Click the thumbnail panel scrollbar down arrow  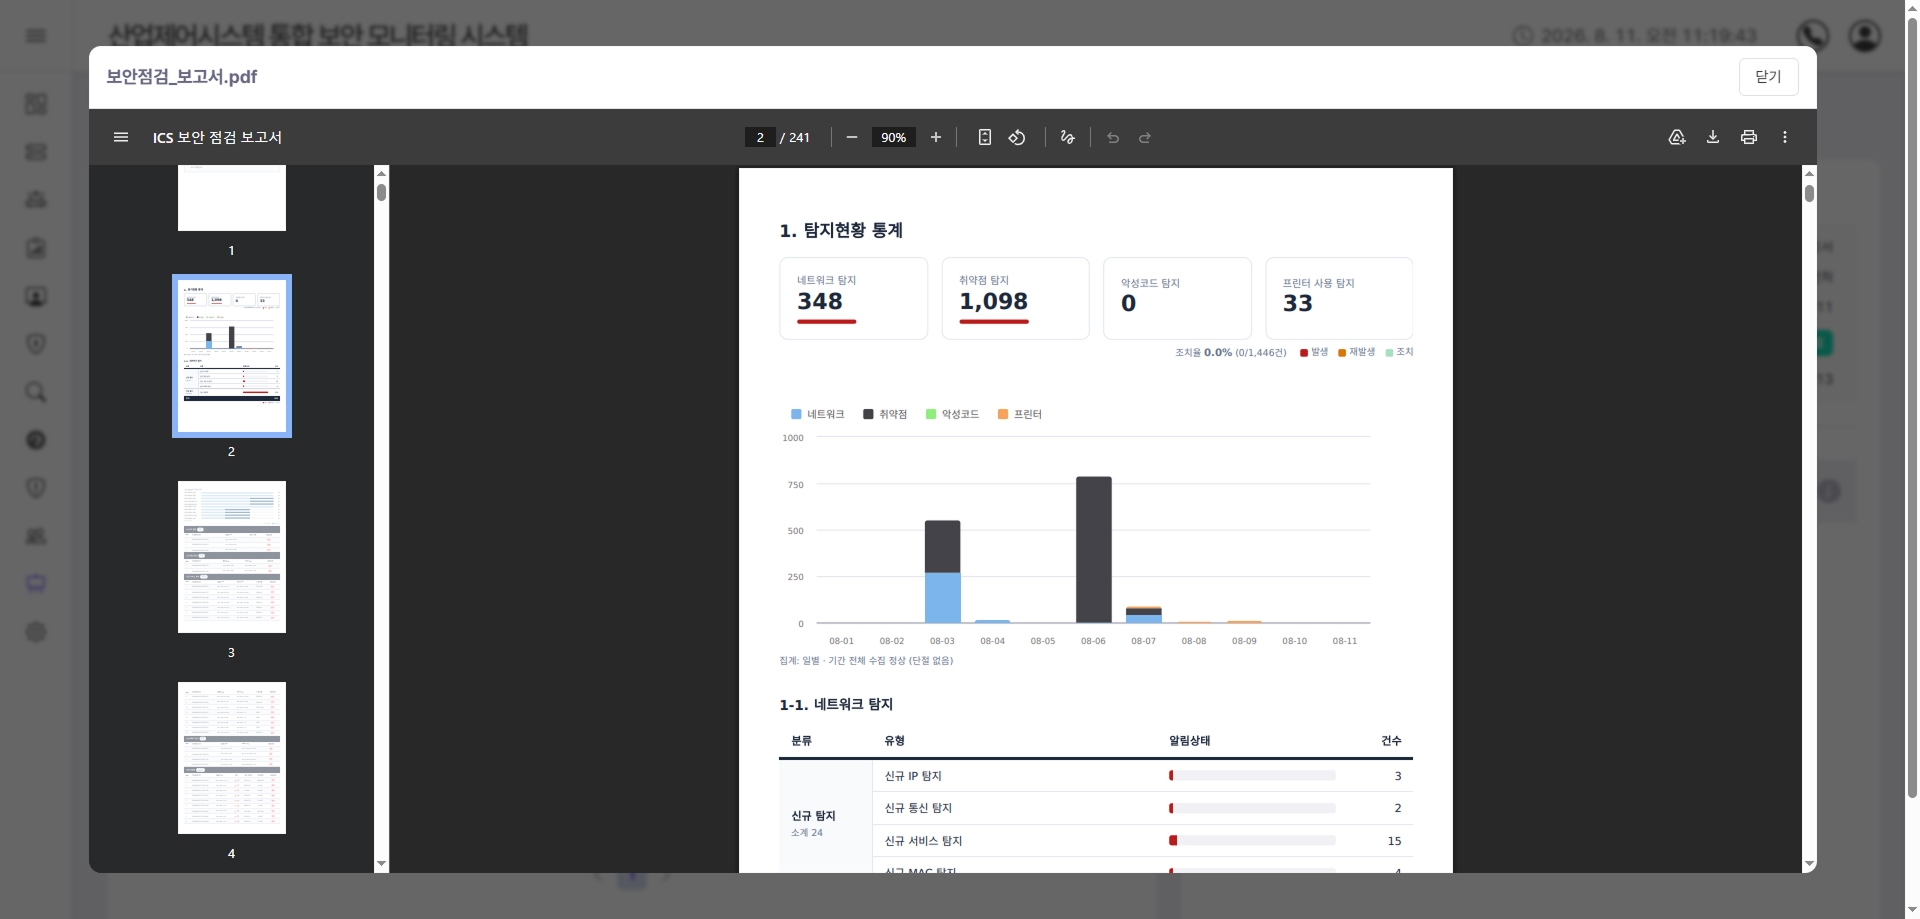coord(381,864)
